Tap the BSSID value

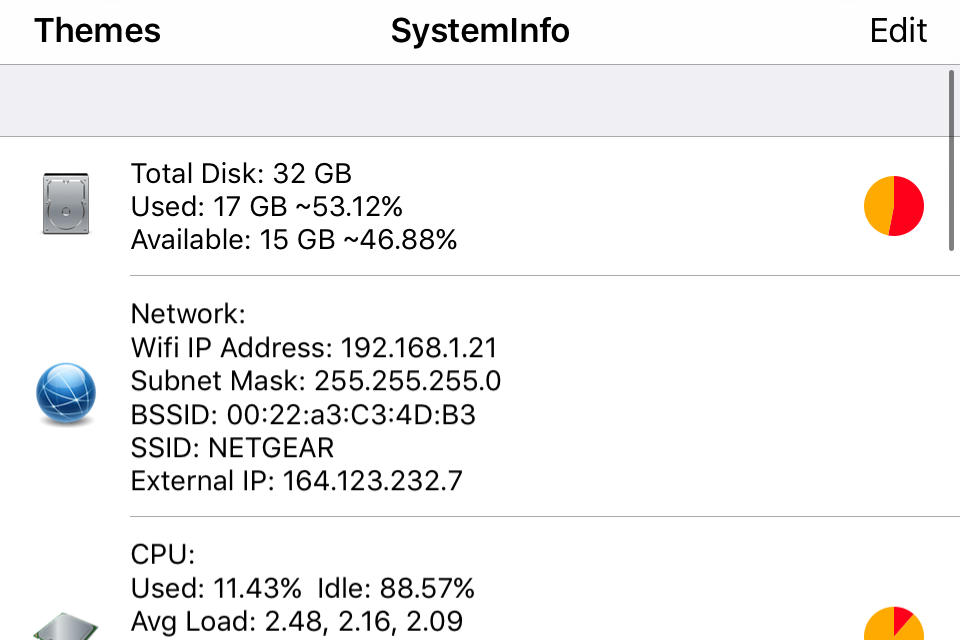(304, 414)
